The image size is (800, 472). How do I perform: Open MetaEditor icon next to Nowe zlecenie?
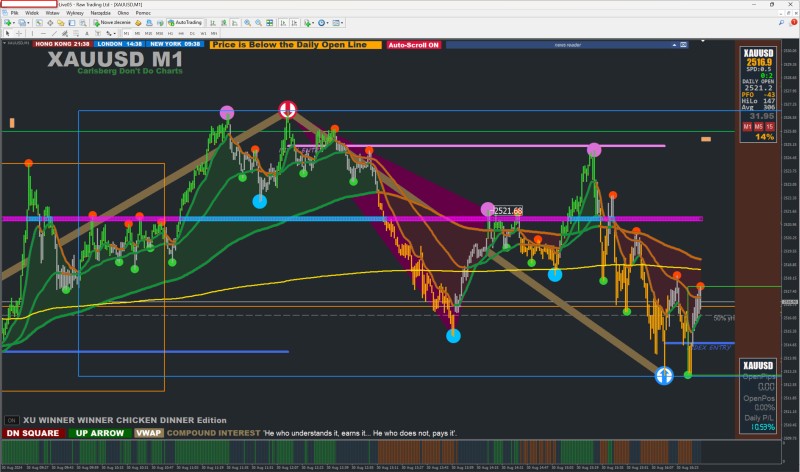[138, 22]
